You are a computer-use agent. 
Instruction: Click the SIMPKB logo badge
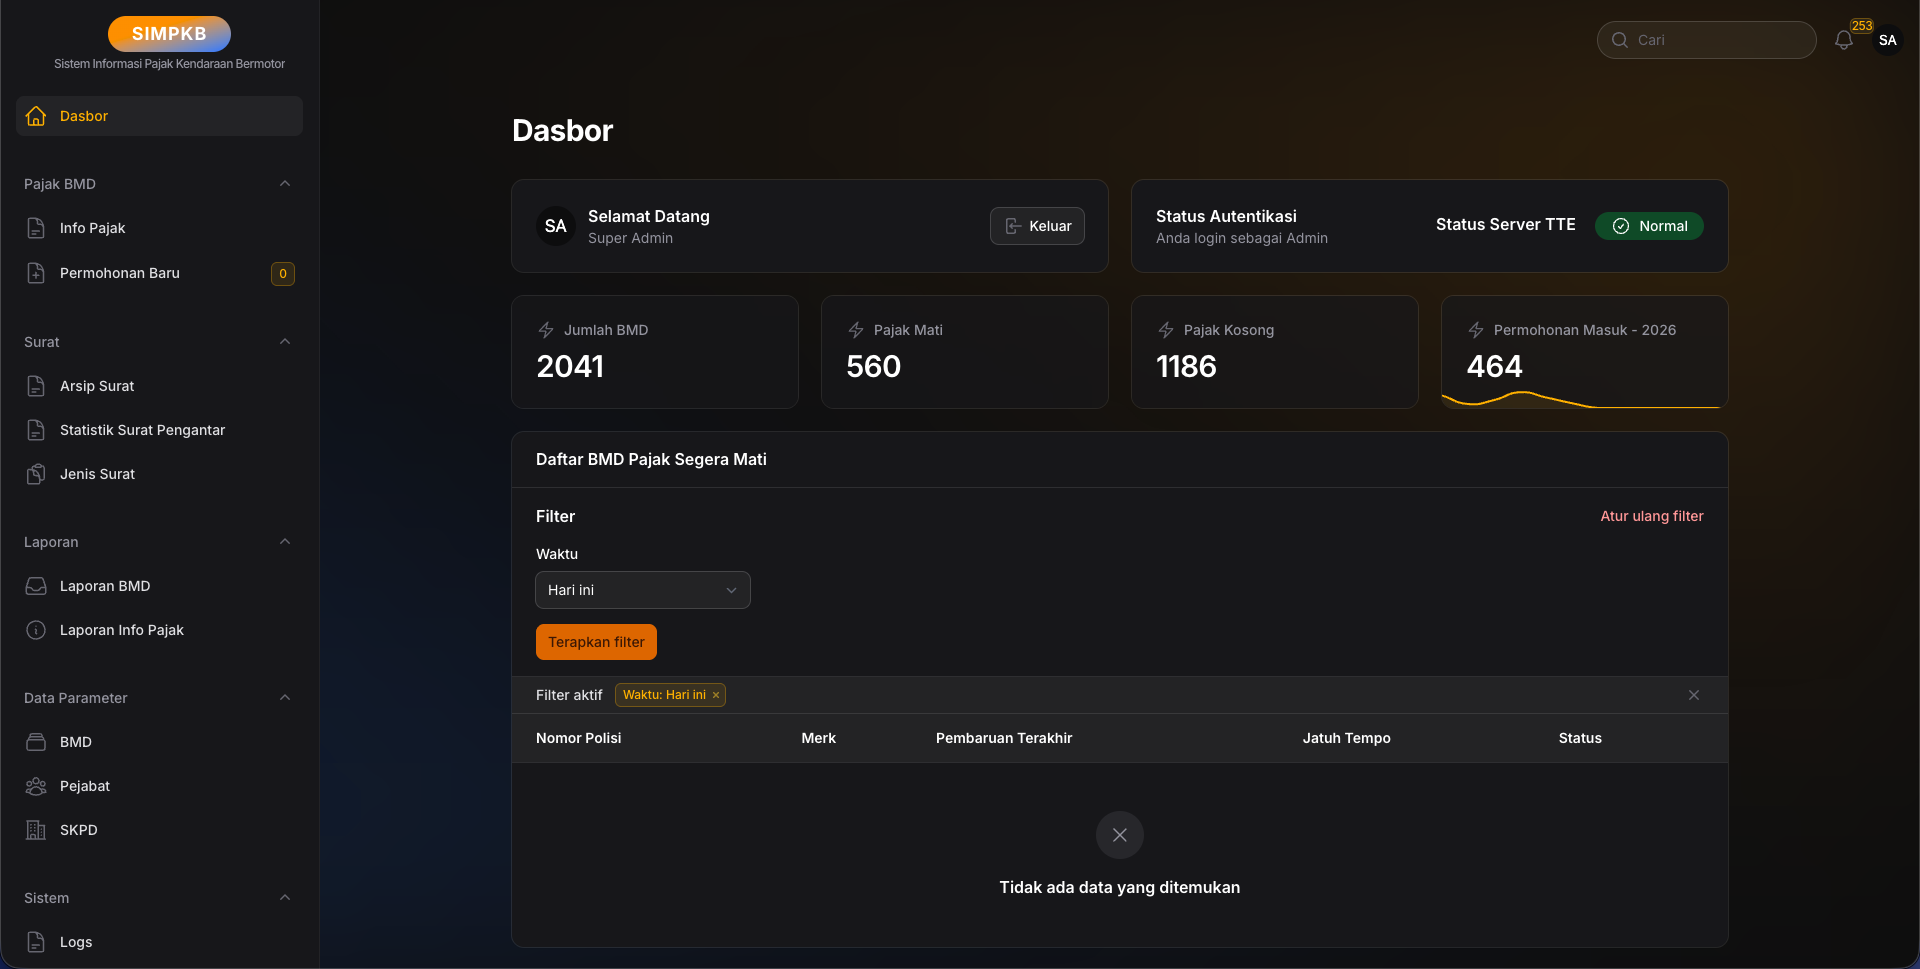click(169, 34)
